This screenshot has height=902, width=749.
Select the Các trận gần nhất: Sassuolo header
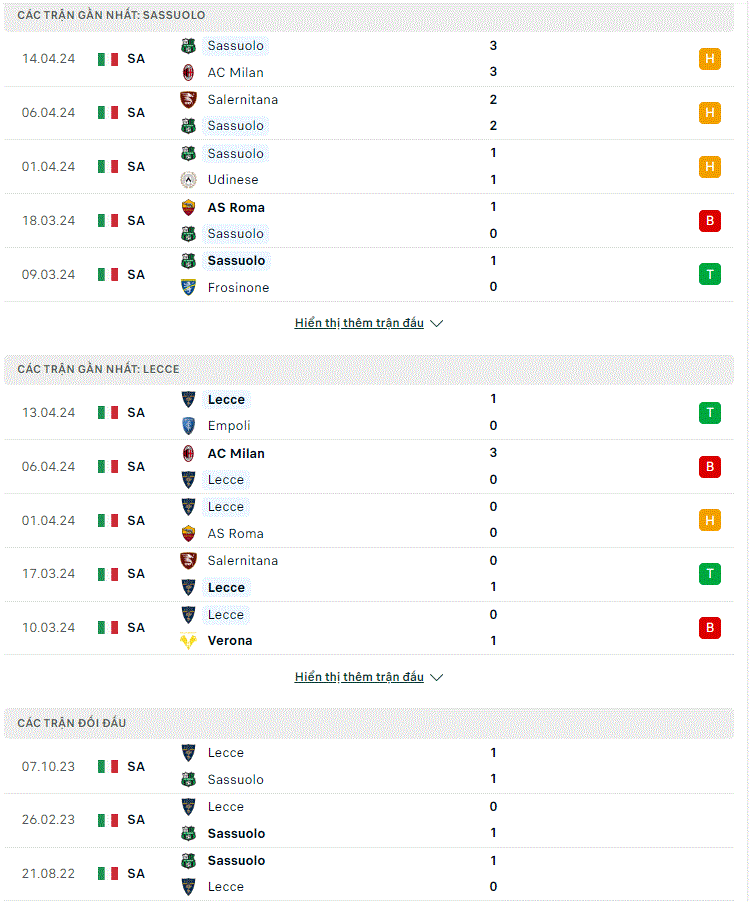coord(111,15)
